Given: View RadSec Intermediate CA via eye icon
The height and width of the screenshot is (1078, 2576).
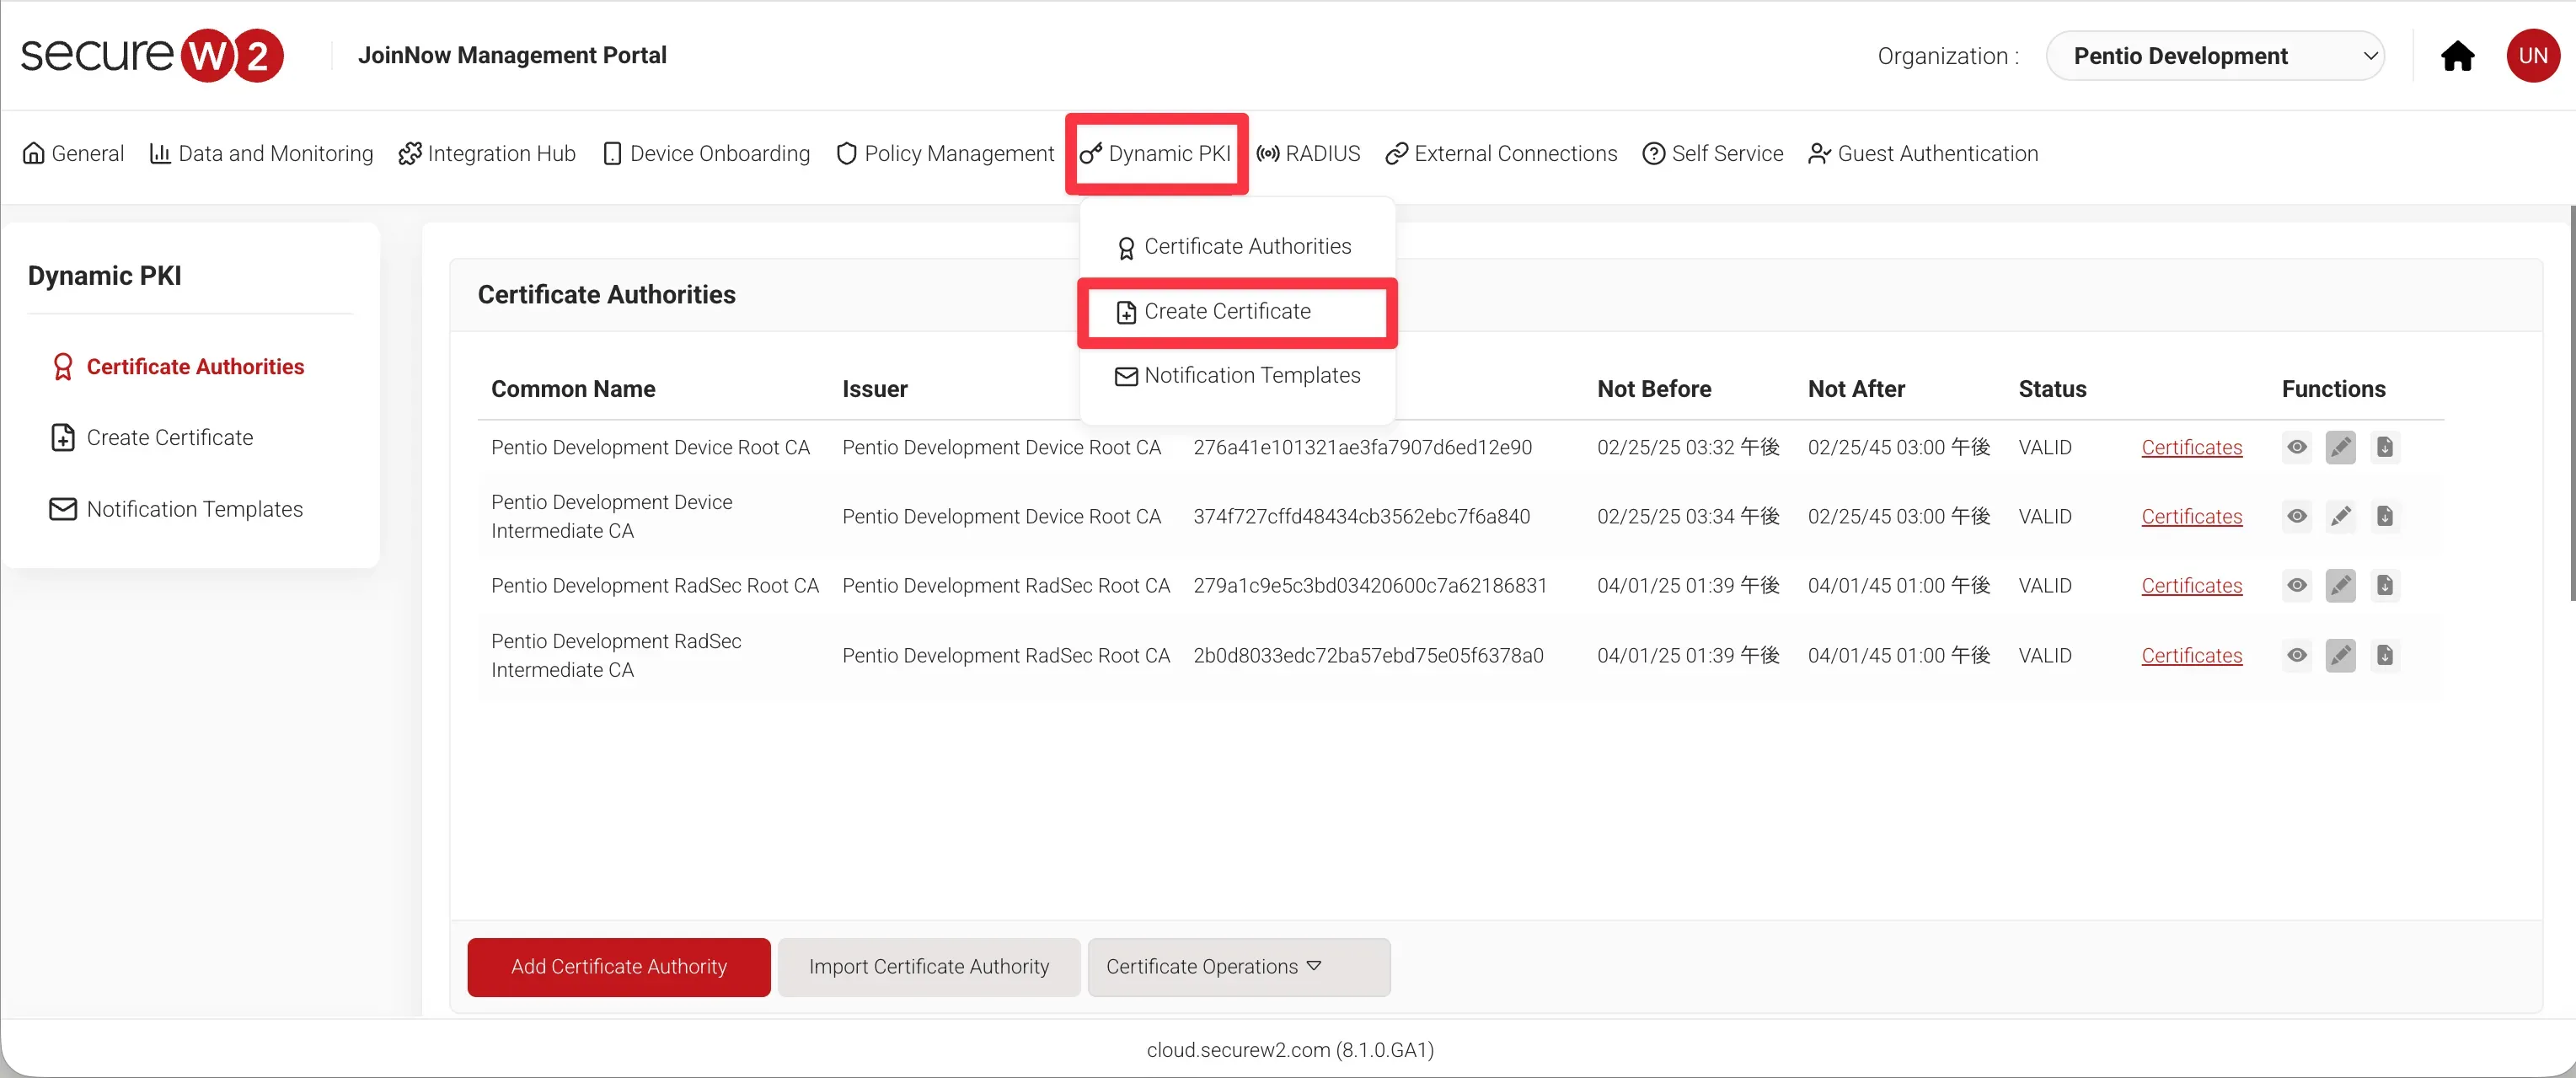Looking at the screenshot, I should 2297,656.
